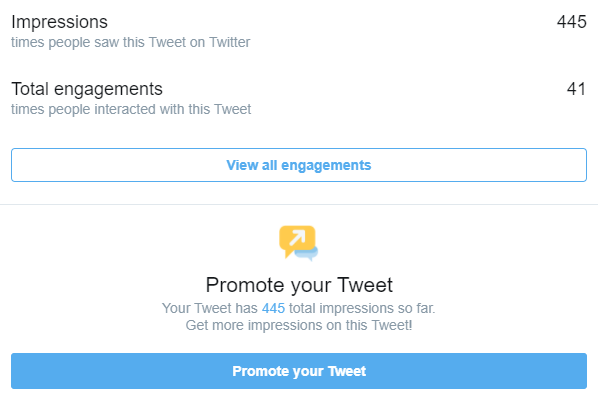Click the 445 impressions count at the row's right

(572, 22)
